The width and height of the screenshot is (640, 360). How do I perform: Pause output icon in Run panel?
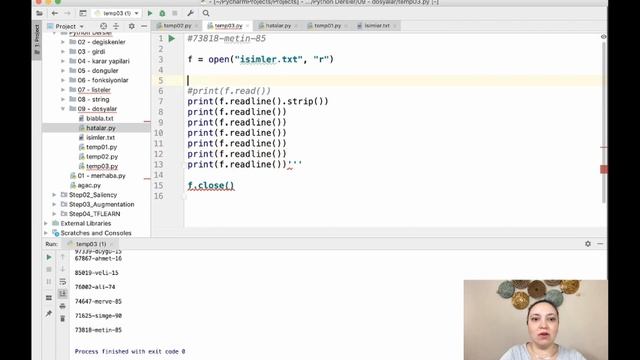coord(49,282)
